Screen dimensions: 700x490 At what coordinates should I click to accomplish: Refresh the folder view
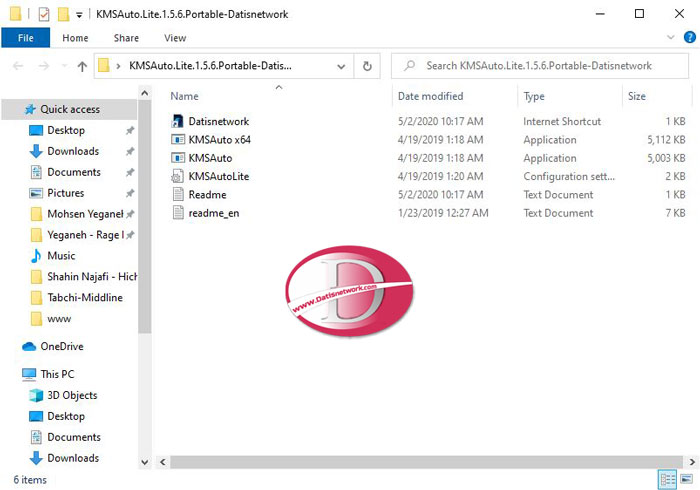pyautogui.click(x=367, y=66)
